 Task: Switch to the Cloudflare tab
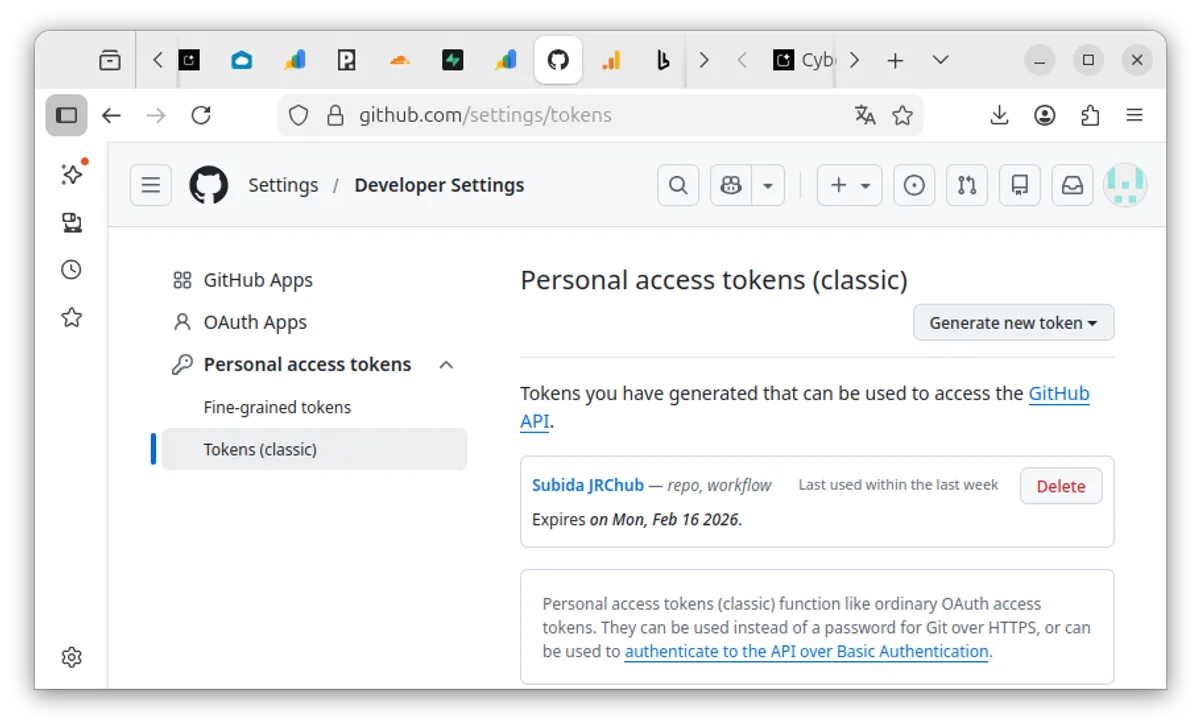[x=399, y=61]
